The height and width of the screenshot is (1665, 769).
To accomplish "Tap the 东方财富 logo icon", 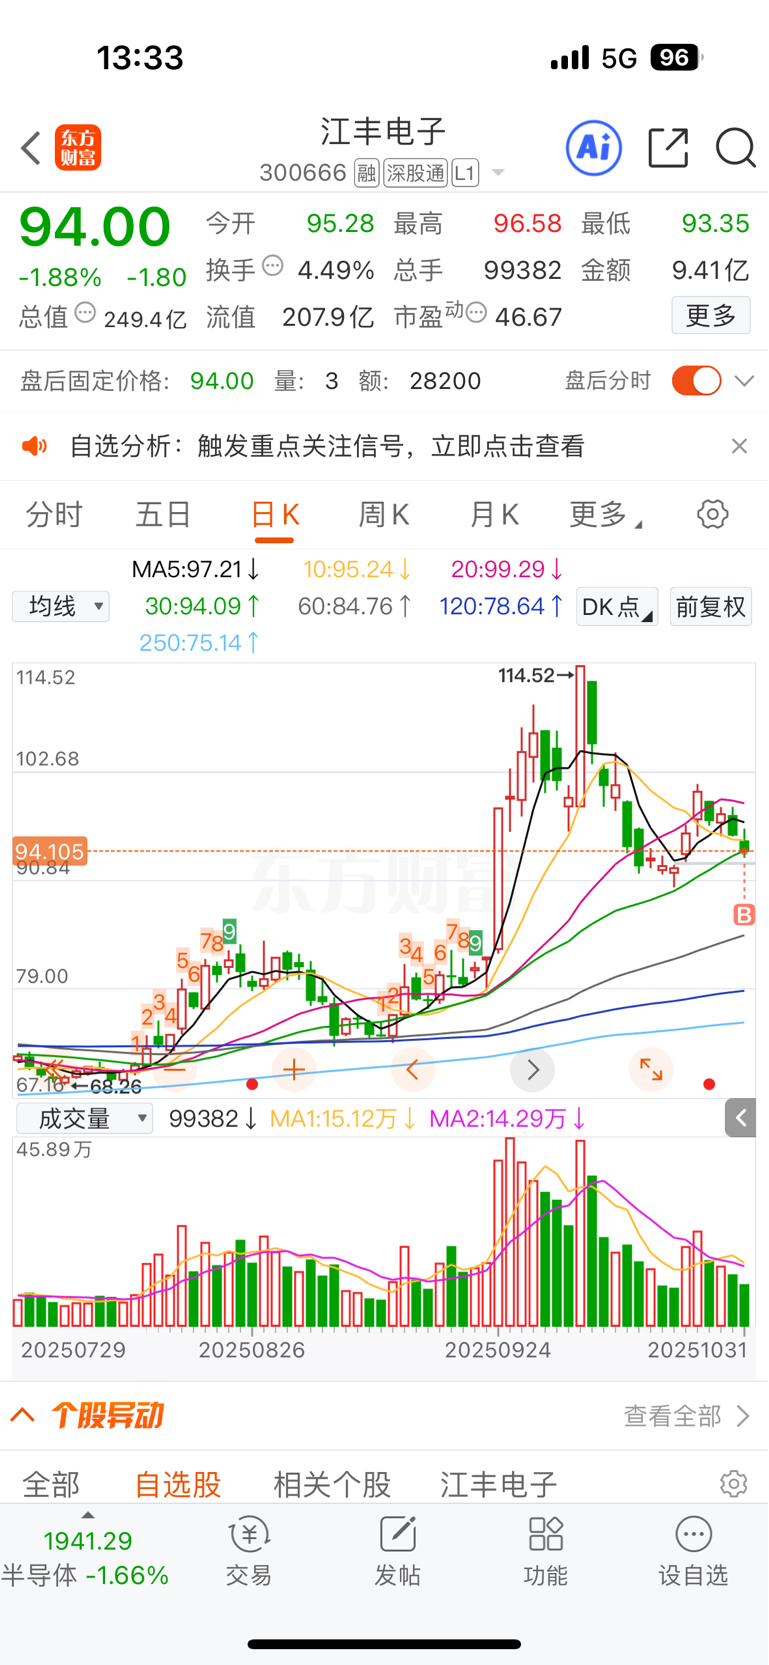I will coord(78,148).
